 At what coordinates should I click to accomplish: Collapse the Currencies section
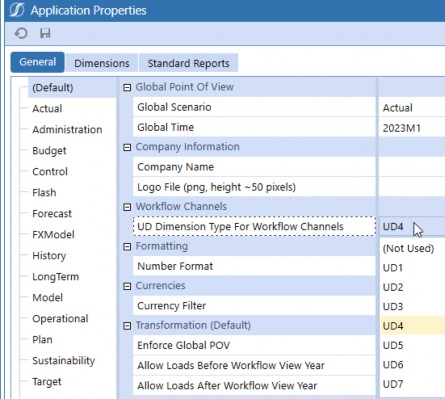click(127, 286)
